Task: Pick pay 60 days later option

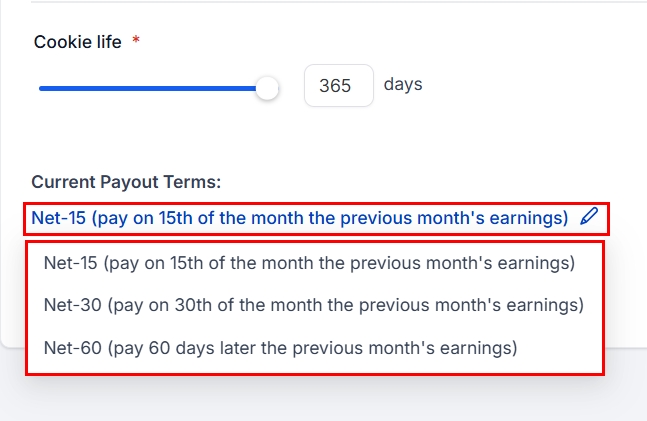Action: click(280, 348)
